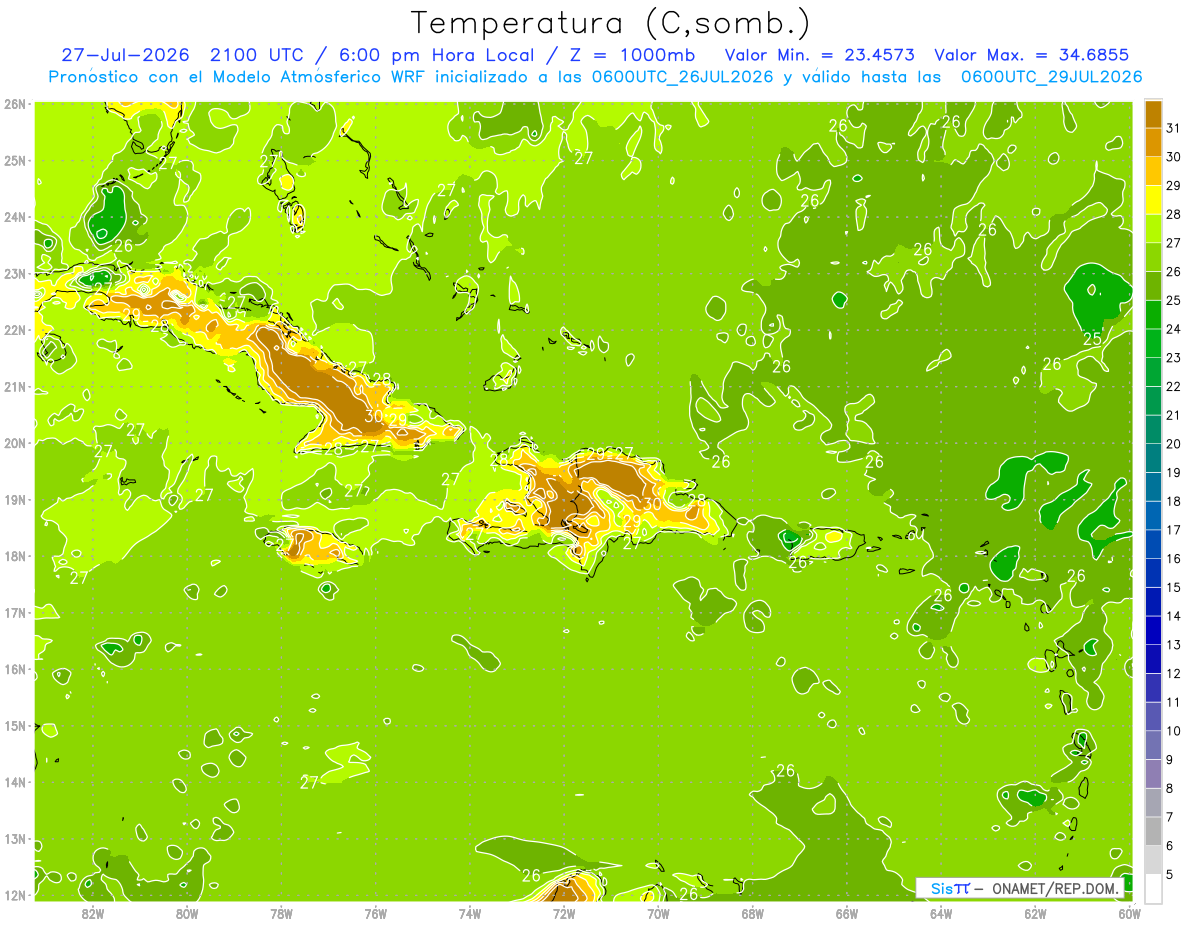
Task: Click "6:00 pm Hora Local" in header
Action: pyautogui.click(x=438, y=55)
